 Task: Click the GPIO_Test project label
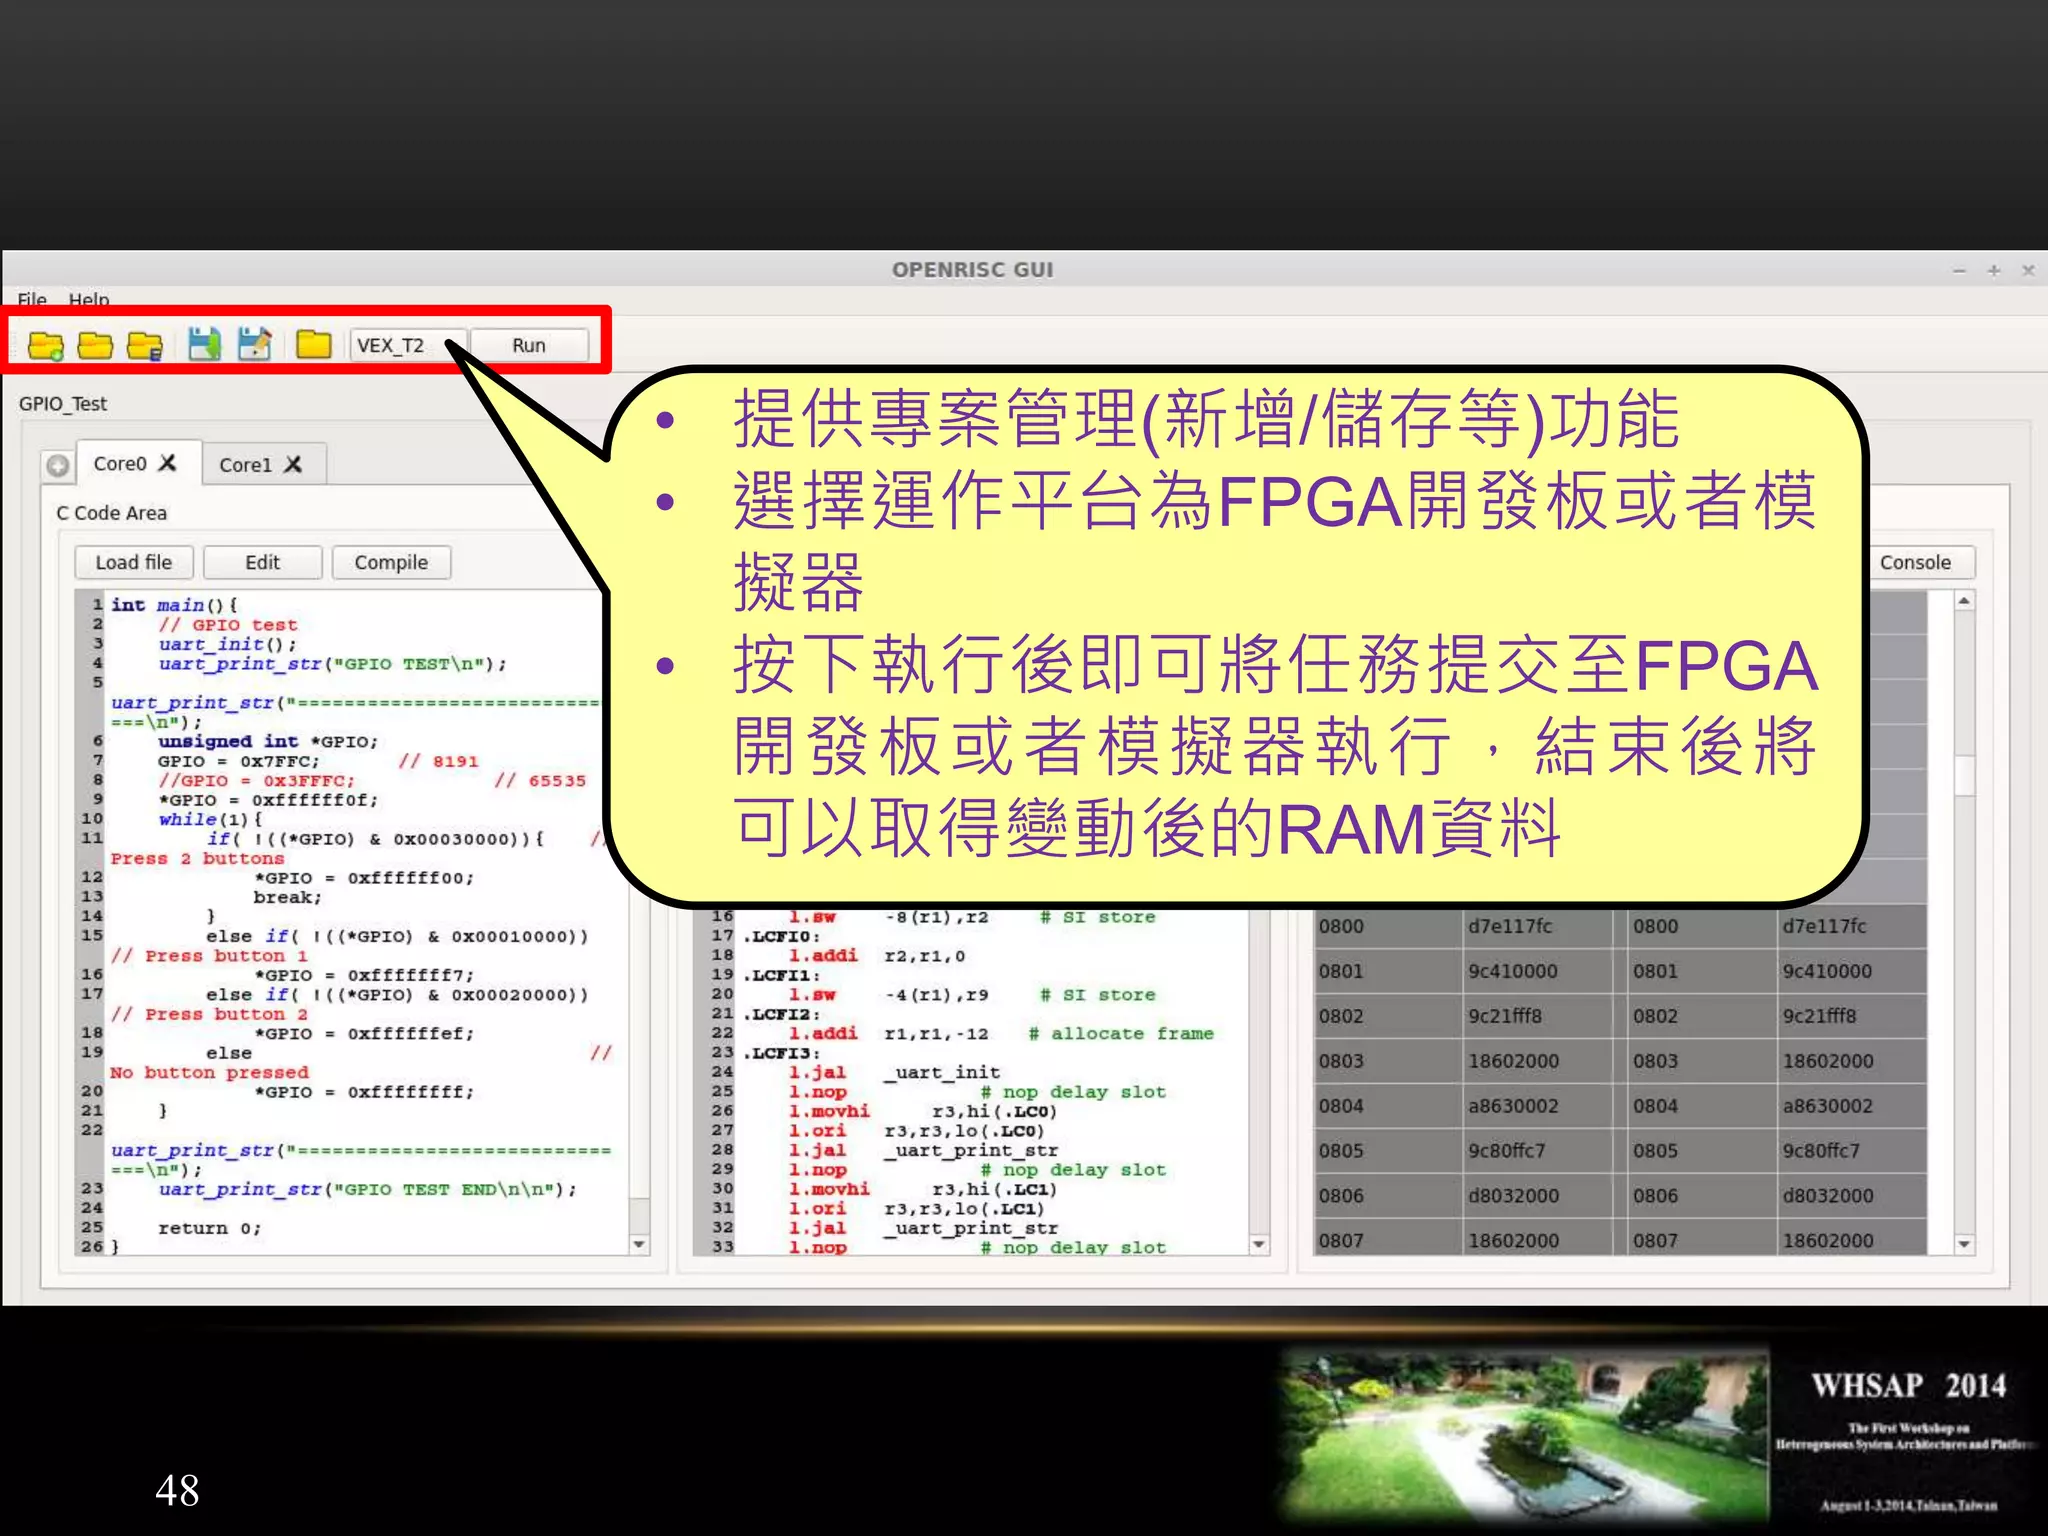coord(63,404)
